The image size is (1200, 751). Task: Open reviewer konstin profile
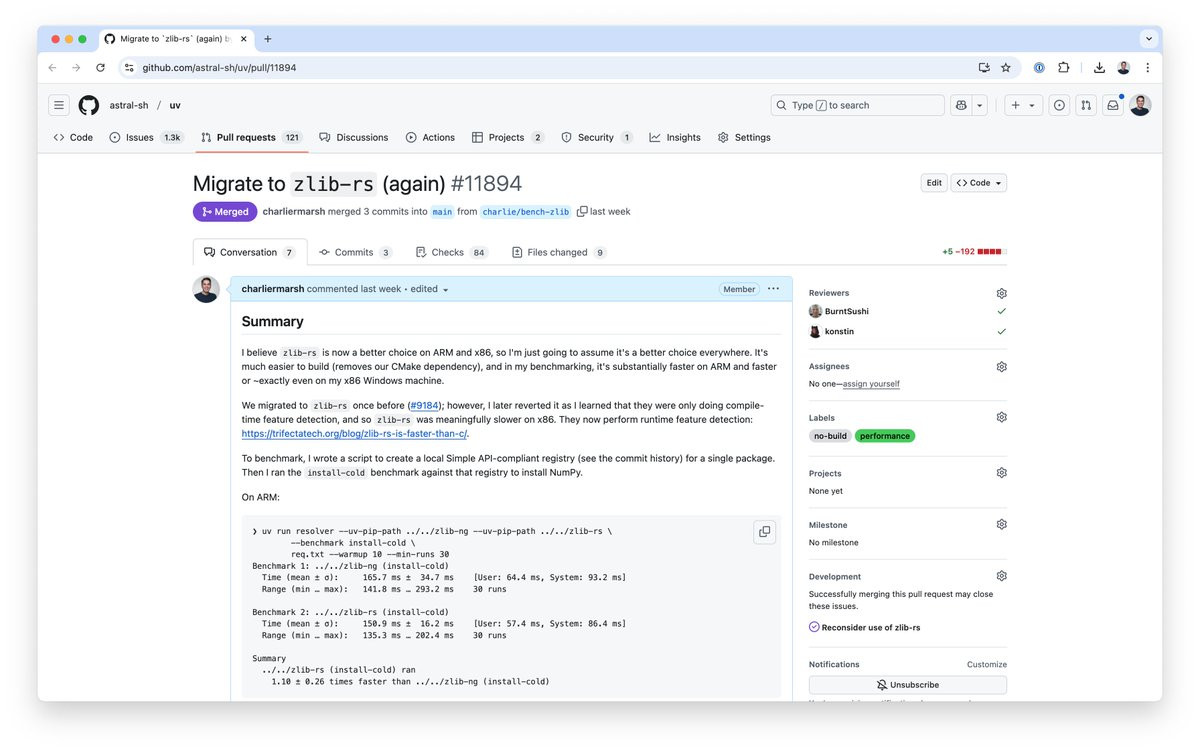[839, 331]
